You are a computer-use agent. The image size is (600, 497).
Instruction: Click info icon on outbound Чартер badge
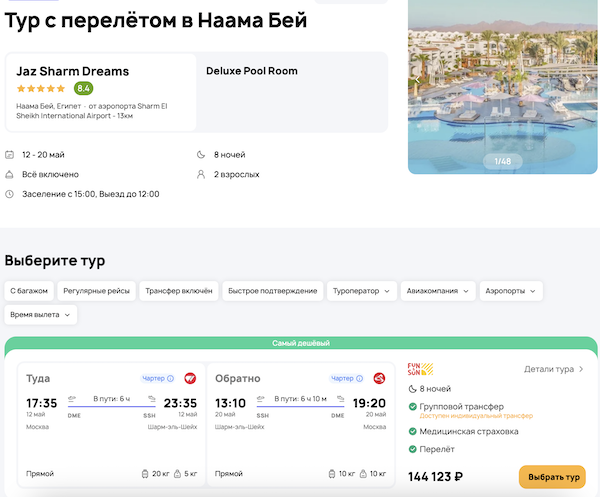(x=170, y=378)
